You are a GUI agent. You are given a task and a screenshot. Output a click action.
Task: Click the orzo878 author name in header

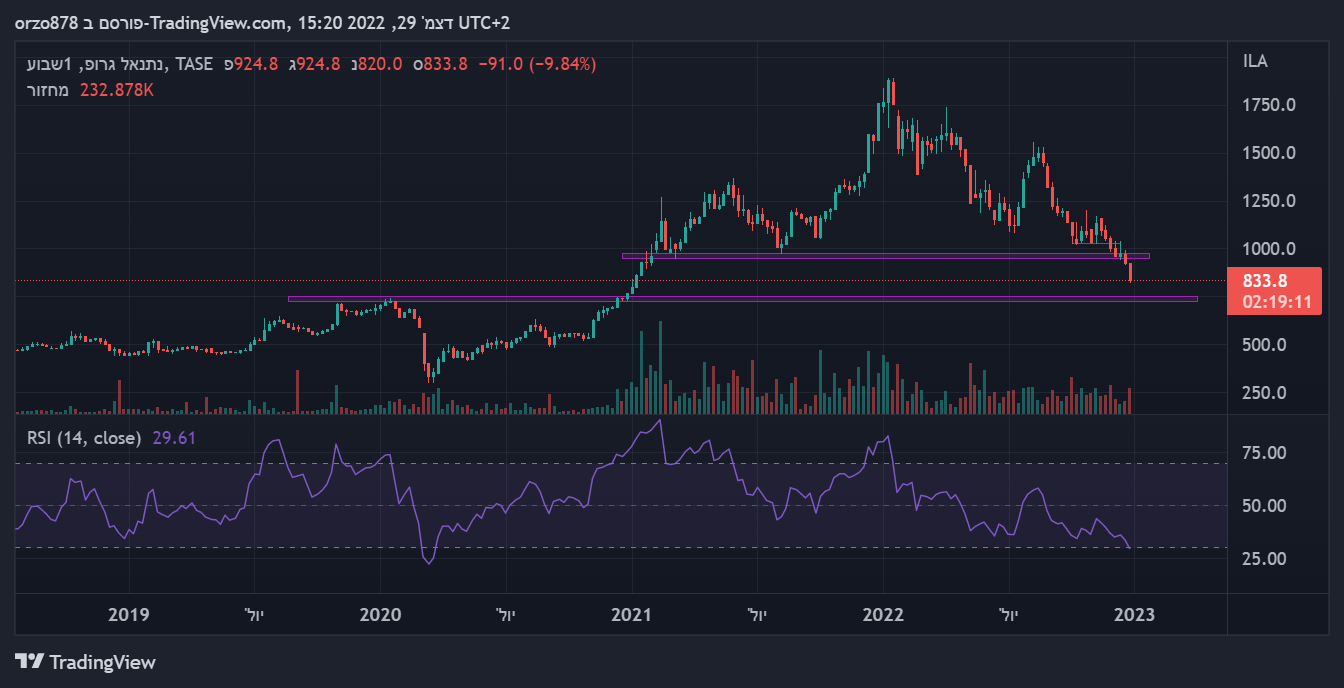pyautogui.click(x=44, y=22)
